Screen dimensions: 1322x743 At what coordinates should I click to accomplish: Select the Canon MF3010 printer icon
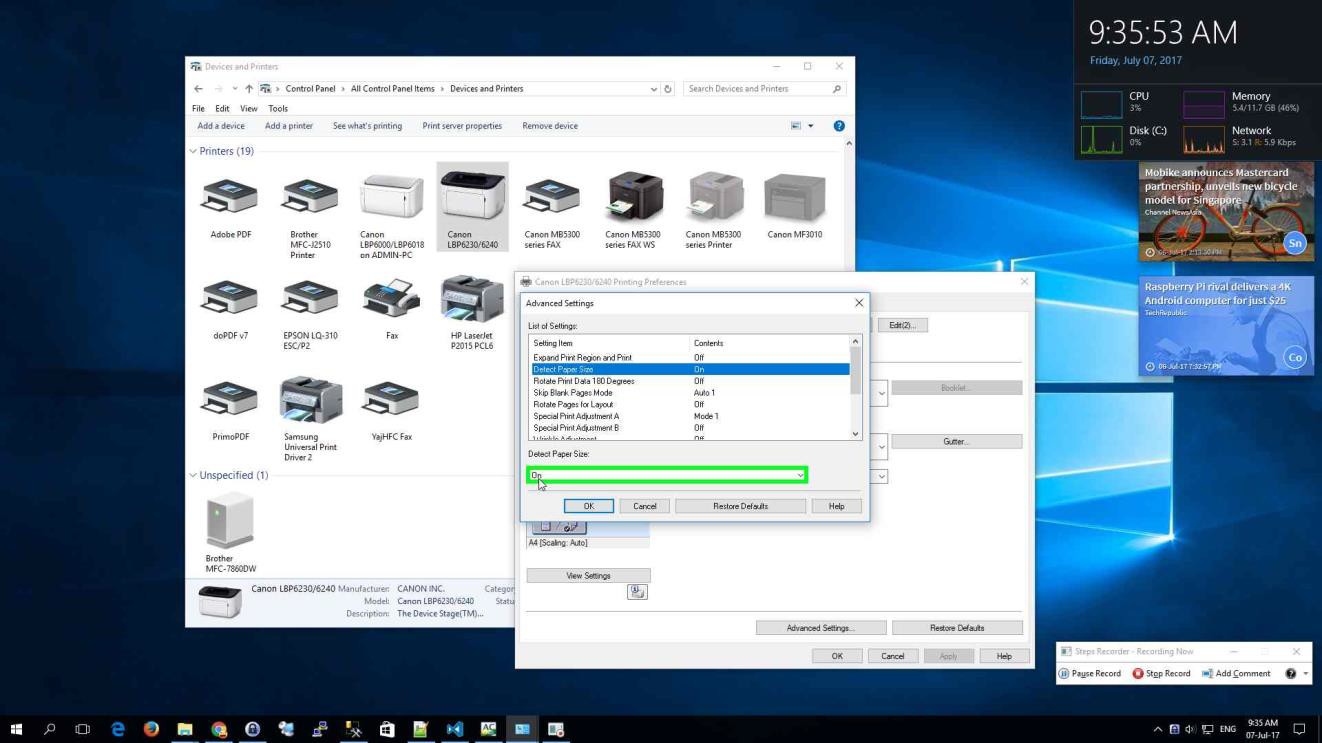click(794, 196)
